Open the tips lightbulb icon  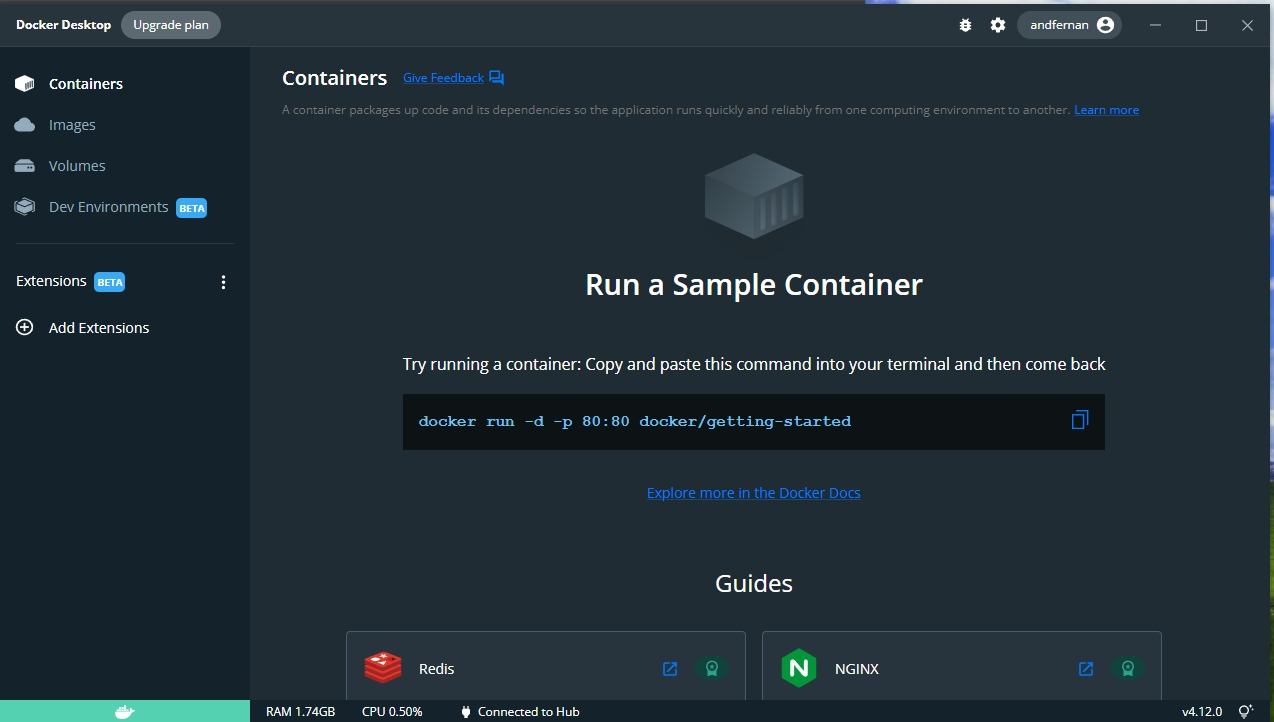[x=1246, y=712]
